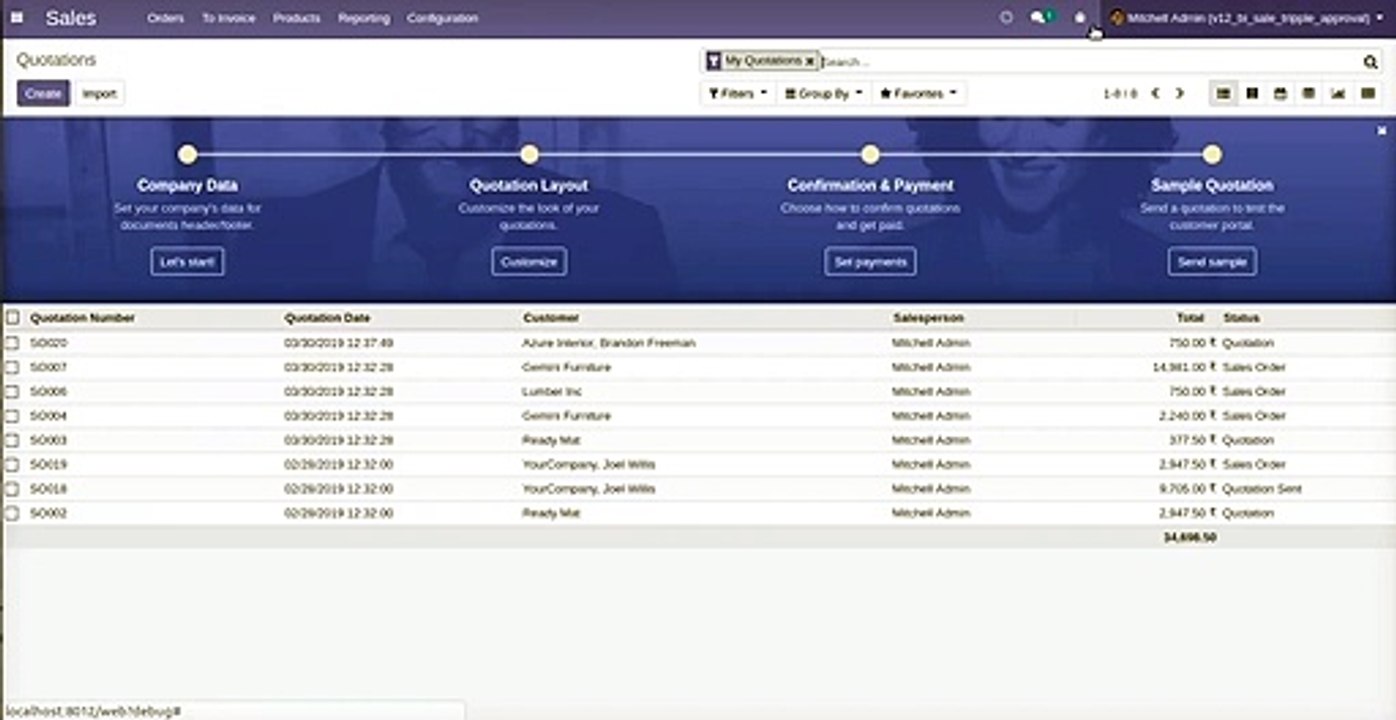Click the 377.50 total for SO003
The image size is (1396, 720).
(1194, 440)
